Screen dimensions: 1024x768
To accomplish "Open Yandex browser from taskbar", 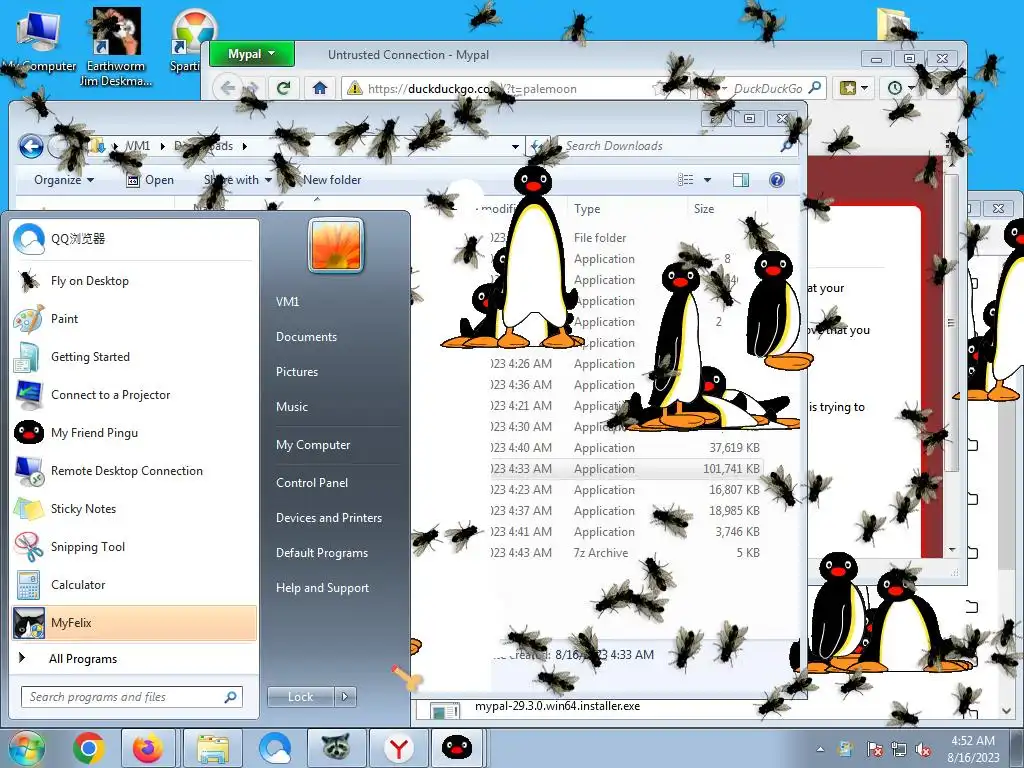I will [x=398, y=748].
